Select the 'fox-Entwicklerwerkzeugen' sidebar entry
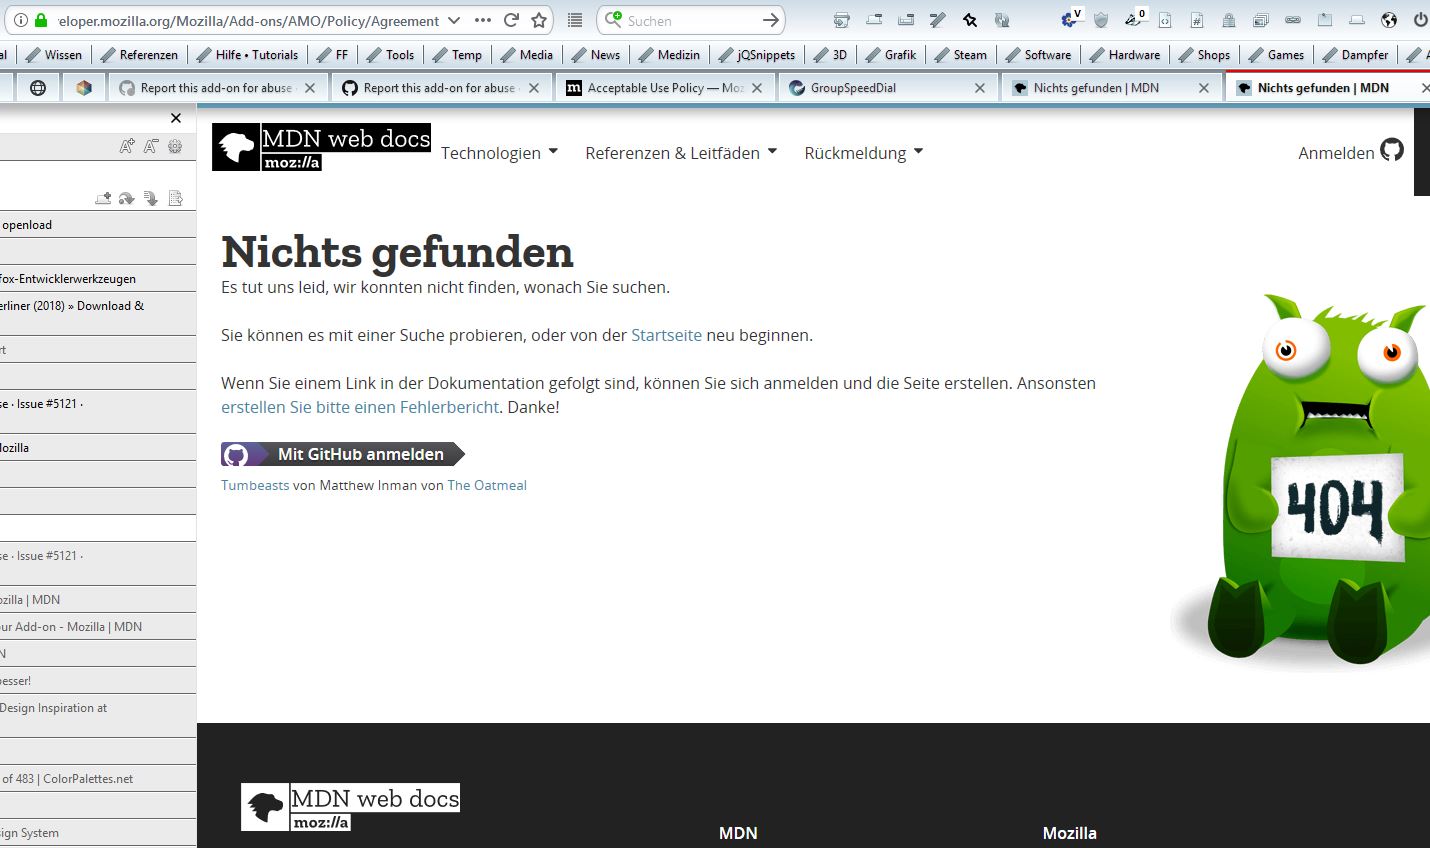 coord(98,279)
